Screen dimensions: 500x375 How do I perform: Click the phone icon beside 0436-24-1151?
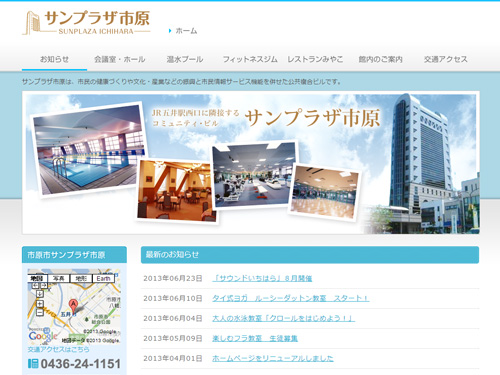pyautogui.click(x=33, y=363)
